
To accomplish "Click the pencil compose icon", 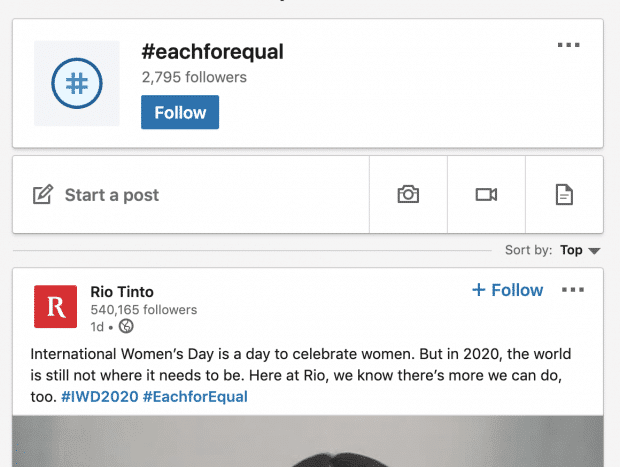I will [x=43, y=194].
